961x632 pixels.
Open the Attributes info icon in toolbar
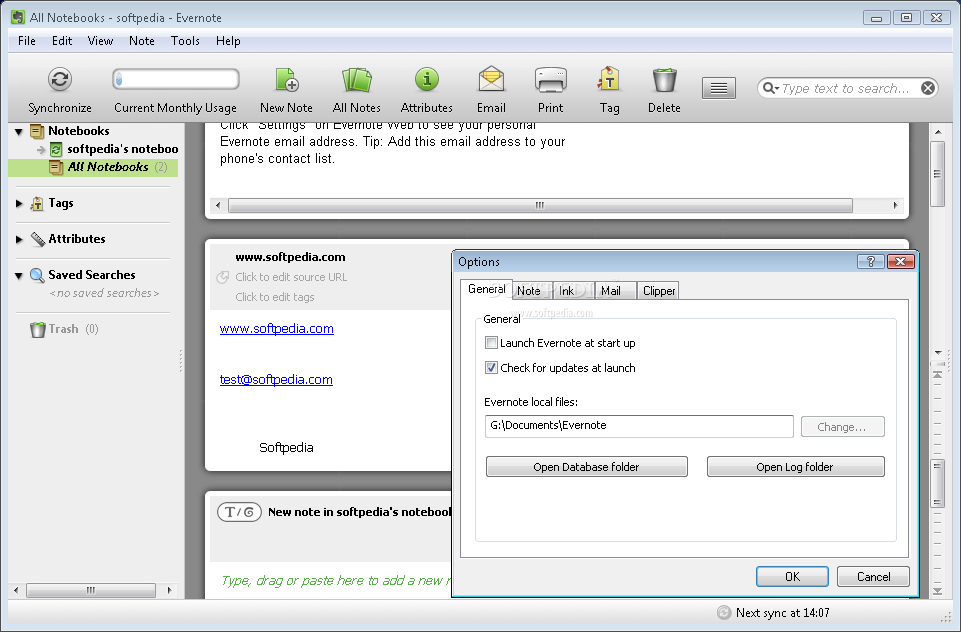(427, 80)
